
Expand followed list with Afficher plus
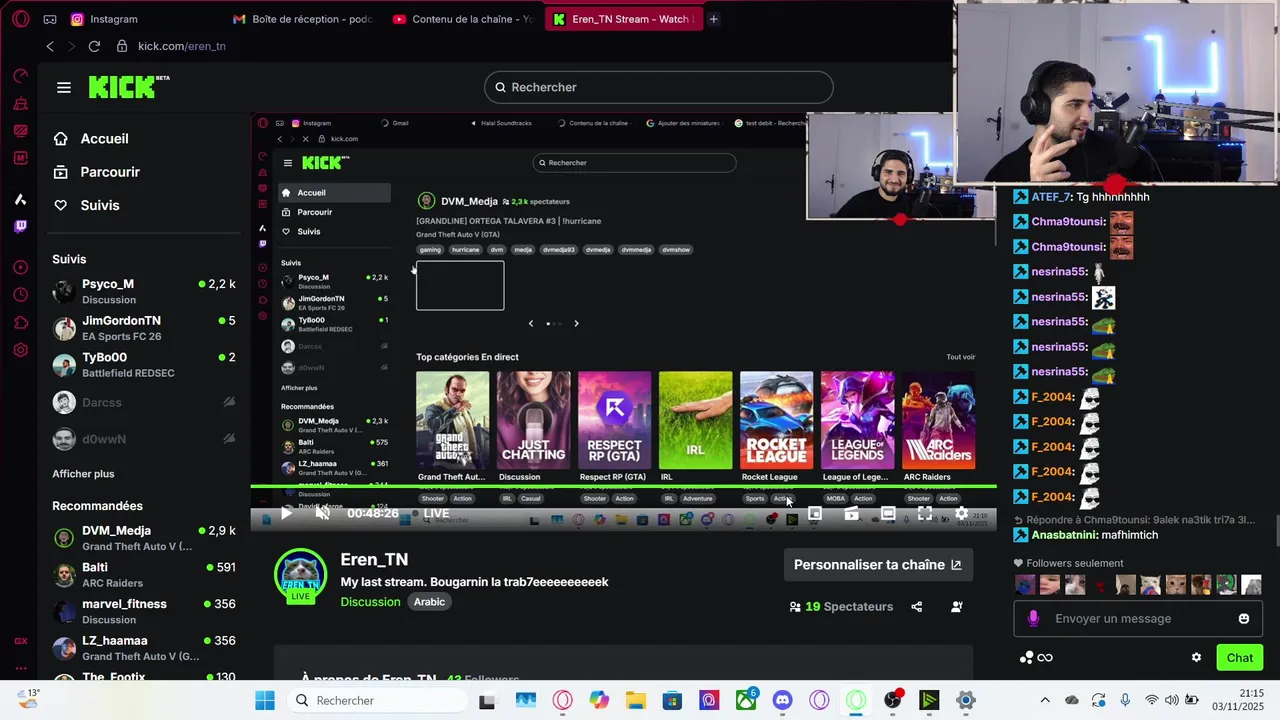click(83, 474)
